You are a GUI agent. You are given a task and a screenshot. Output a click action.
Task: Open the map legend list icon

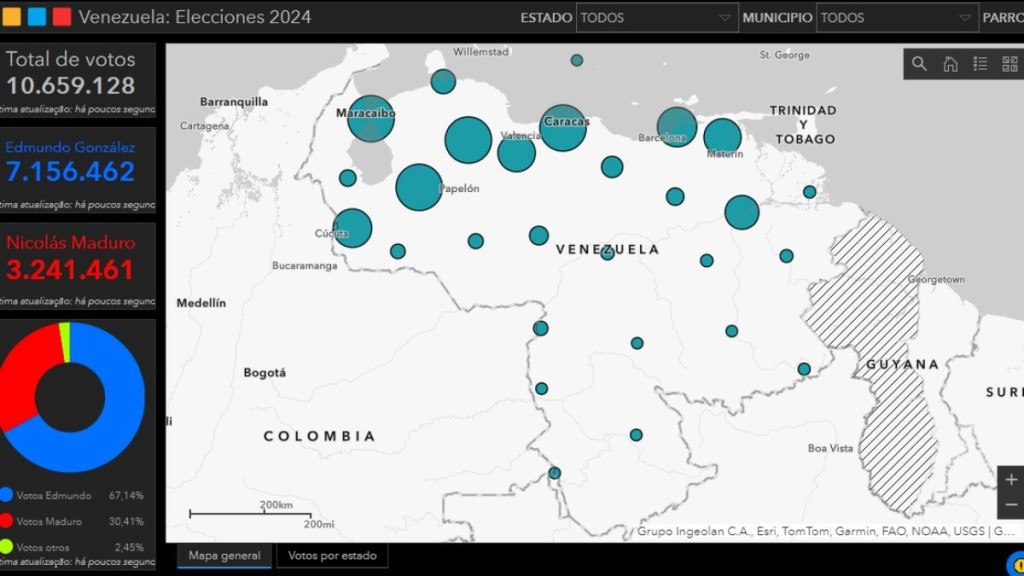[980, 64]
